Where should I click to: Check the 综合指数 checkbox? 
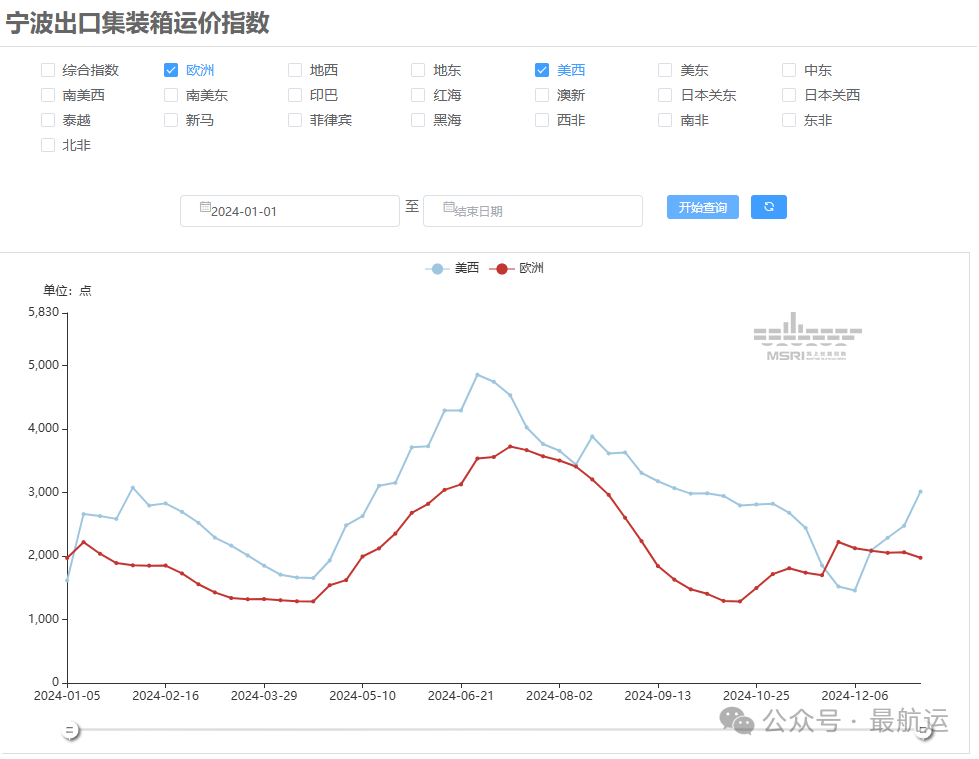48,70
